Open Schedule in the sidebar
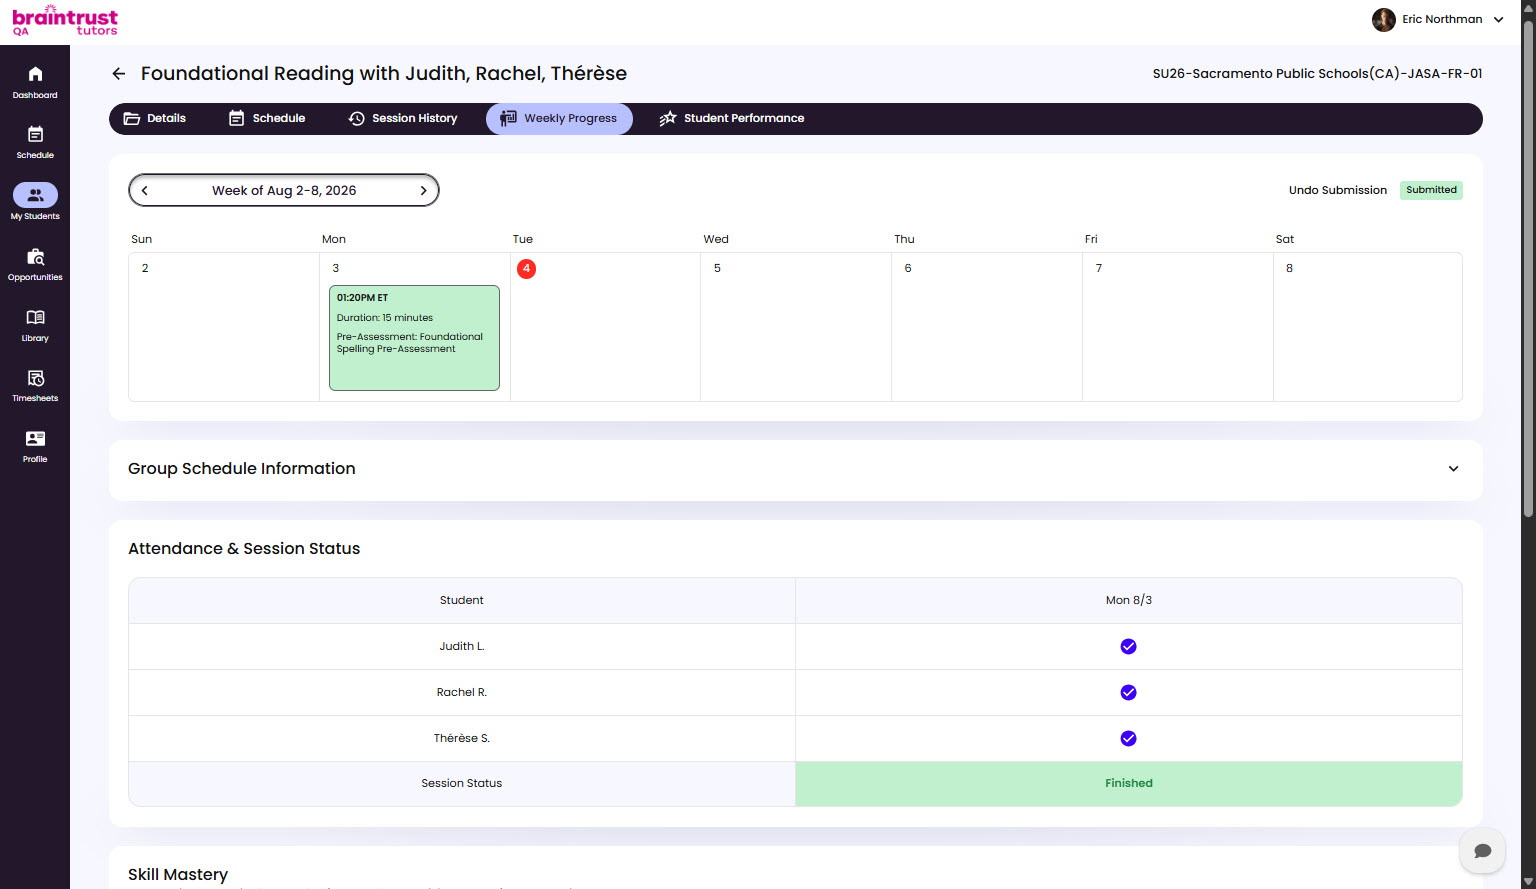 [35, 142]
